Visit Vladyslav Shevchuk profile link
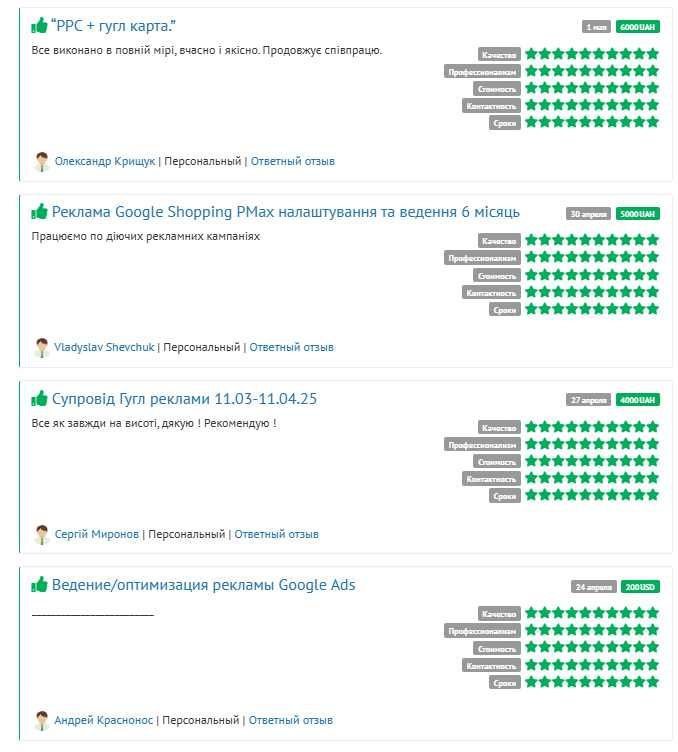Viewport: 678px width, 752px height. click(104, 347)
